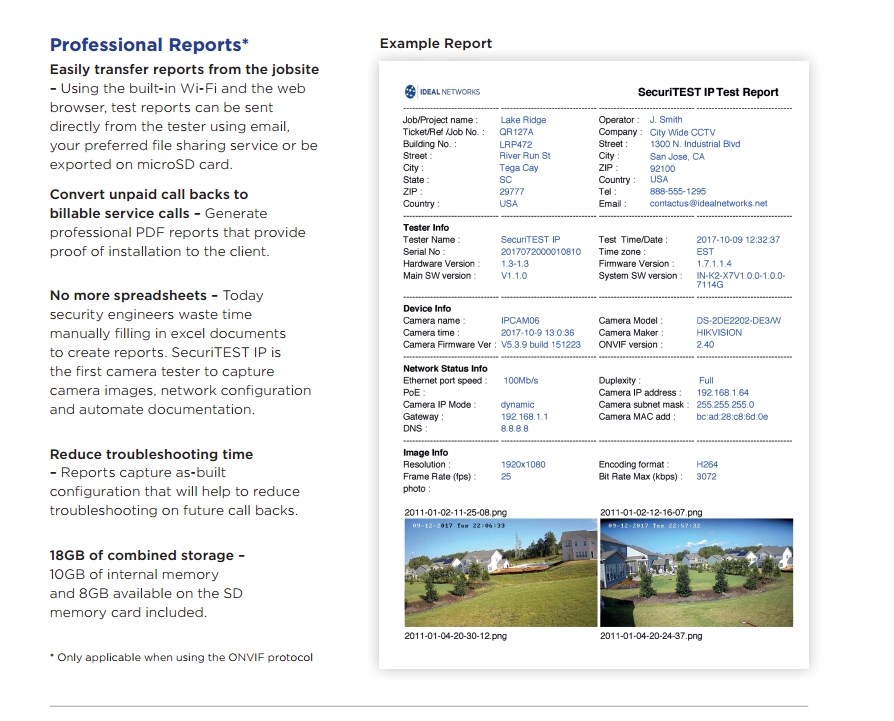The height and width of the screenshot is (721, 894).
Task: Click the file name '2011-01-02-12-16-07.png'
Action: click(651, 512)
